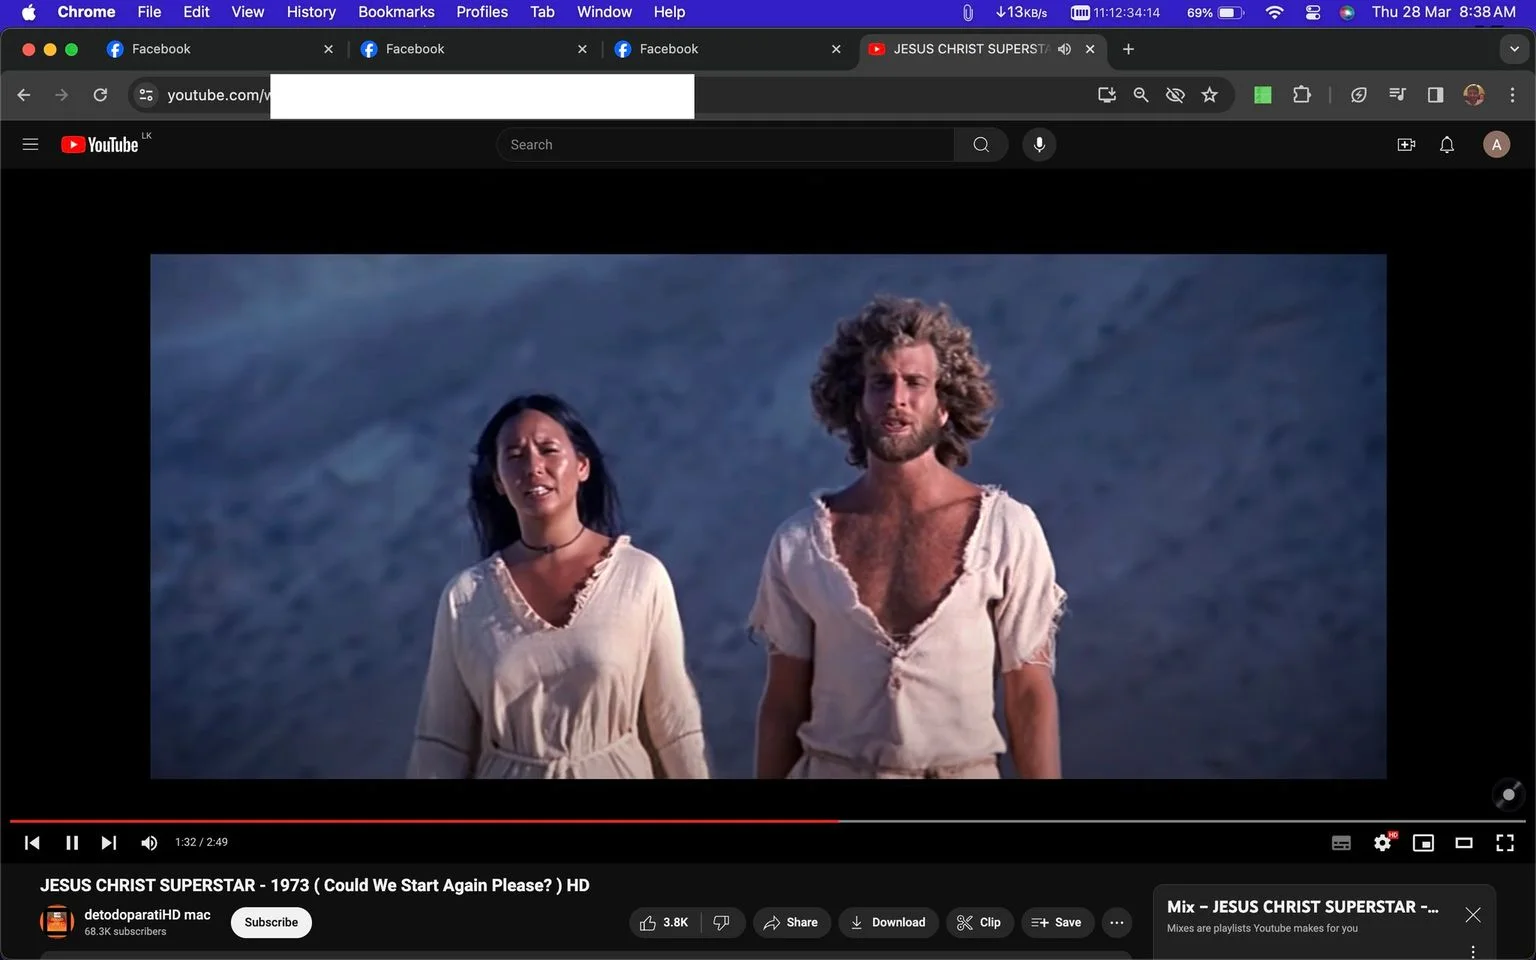
Task: Open YouTube create video icon
Action: point(1406,145)
